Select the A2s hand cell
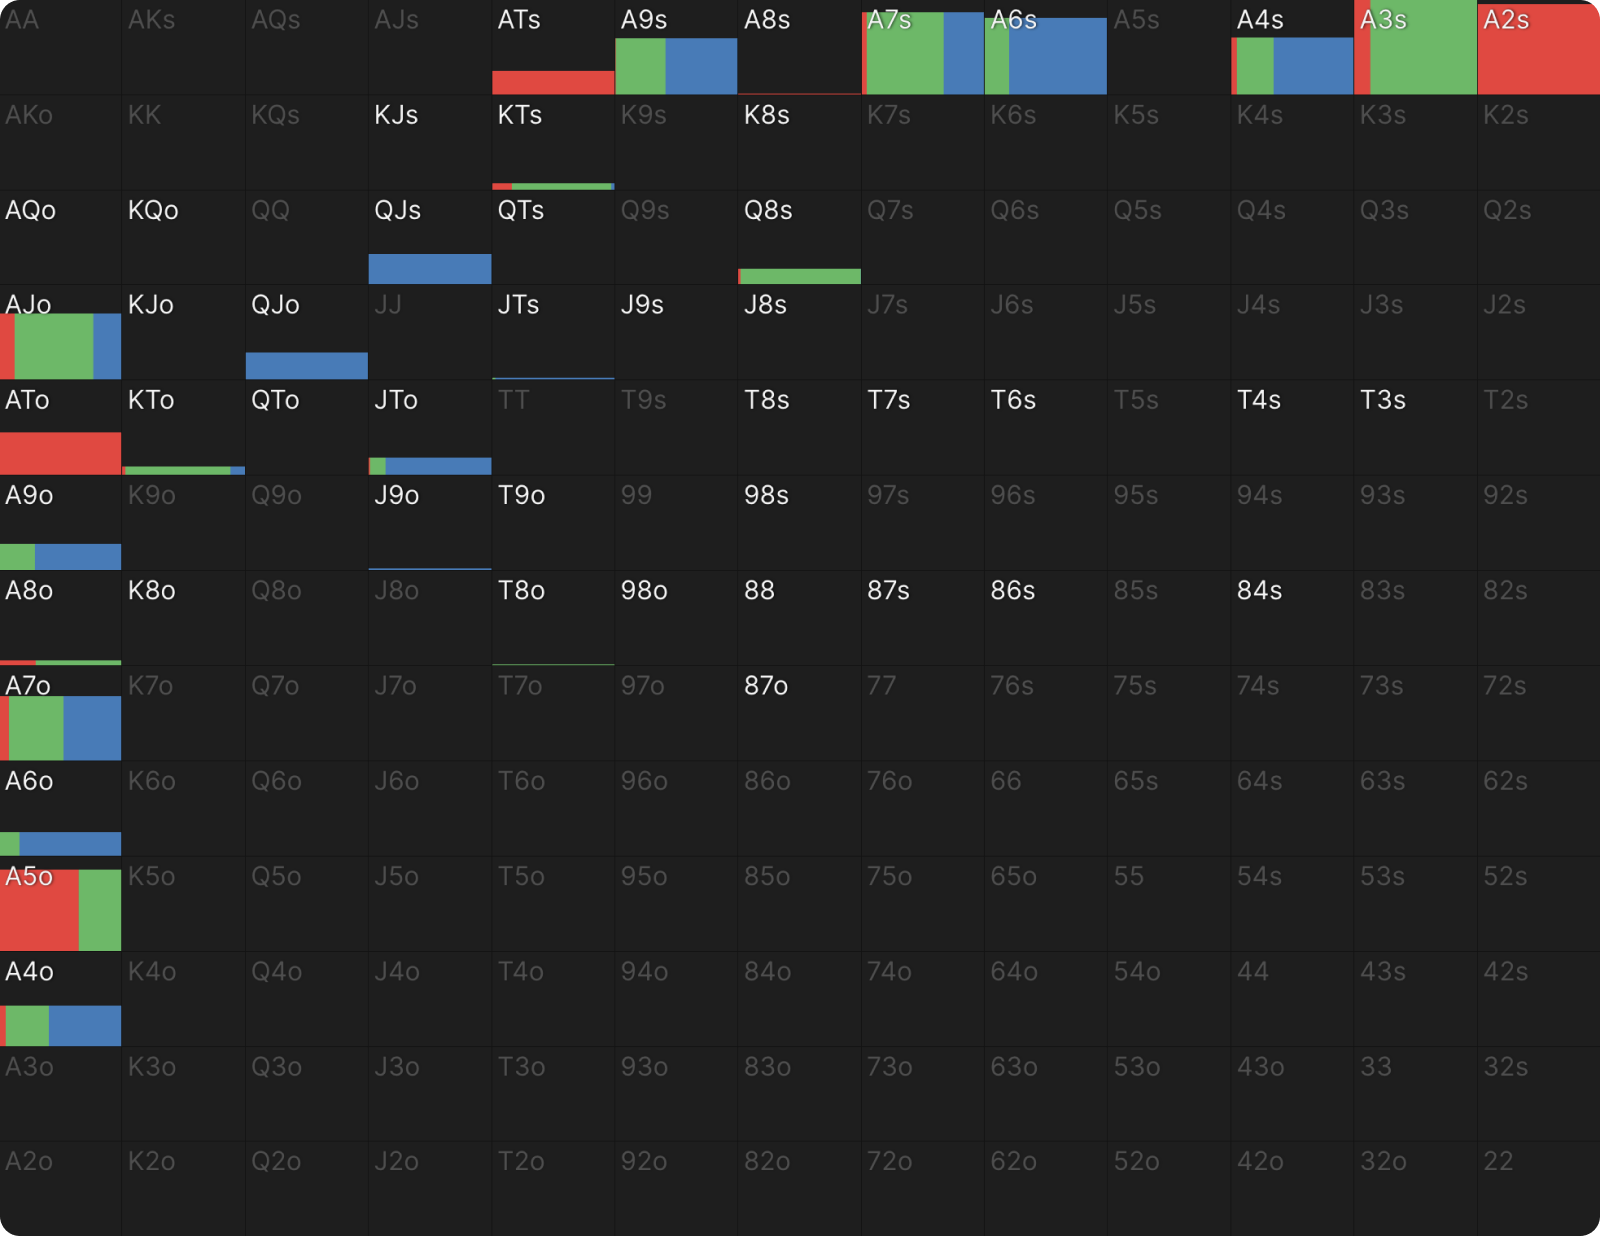1600x1236 pixels. click(x=1538, y=47)
